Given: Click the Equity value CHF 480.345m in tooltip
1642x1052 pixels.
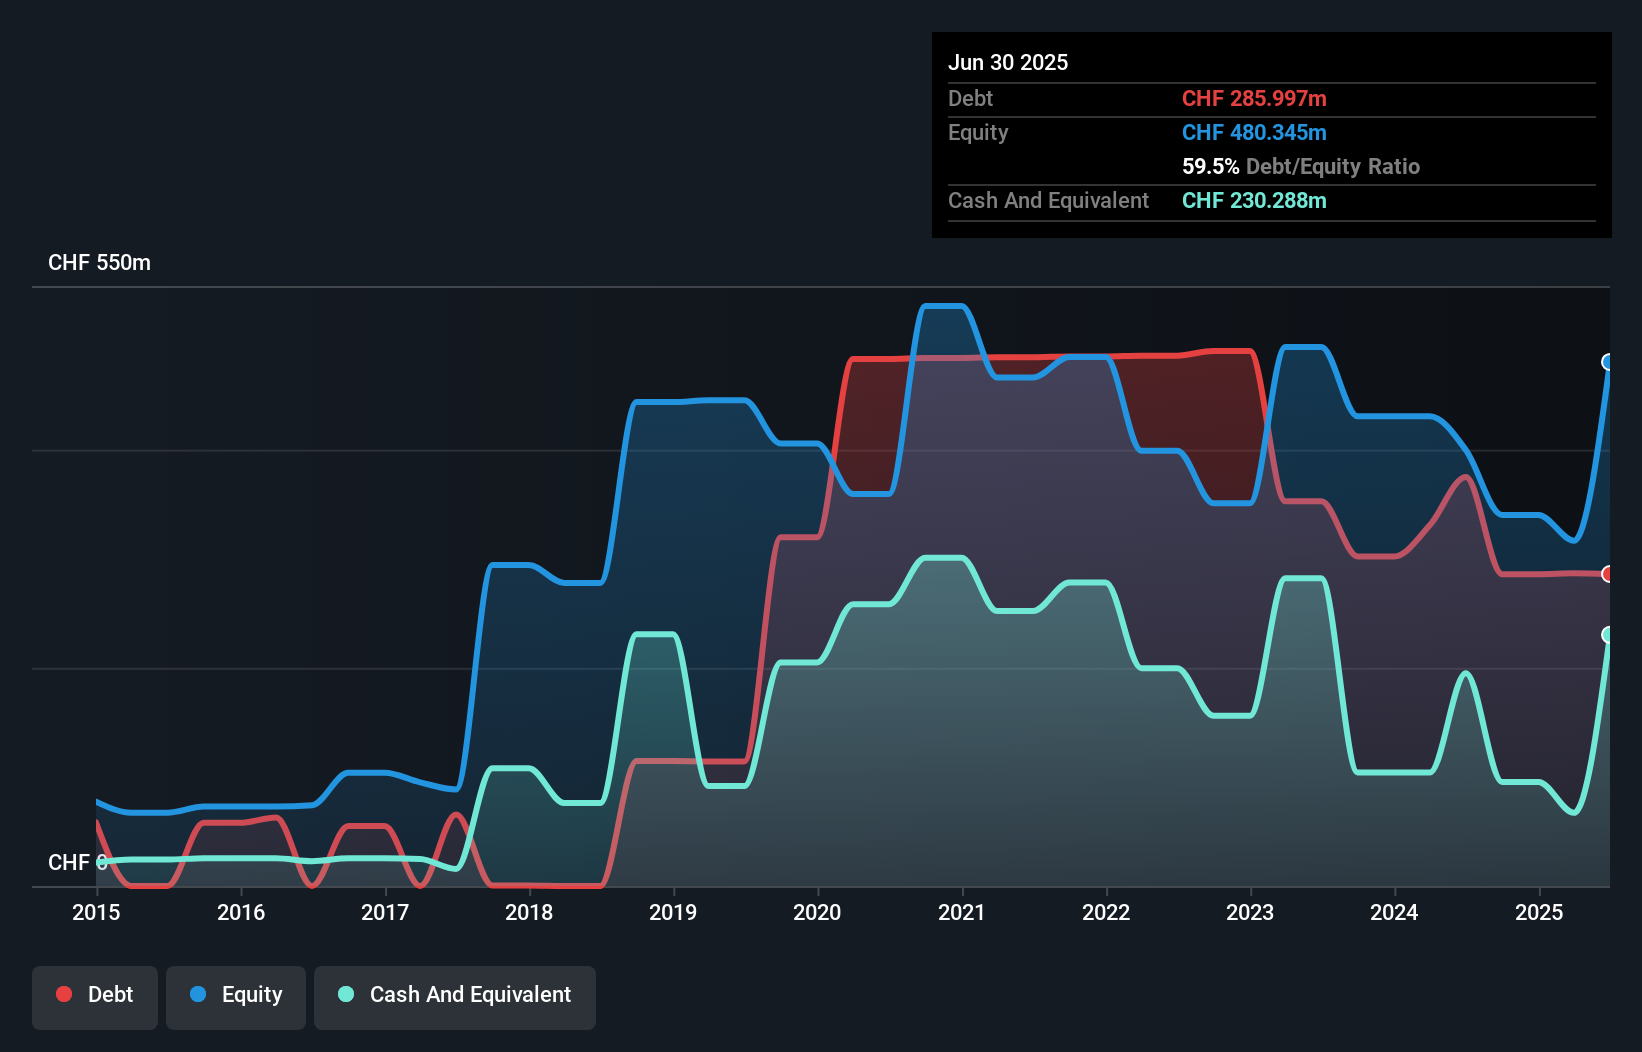Looking at the screenshot, I should 1255,132.
